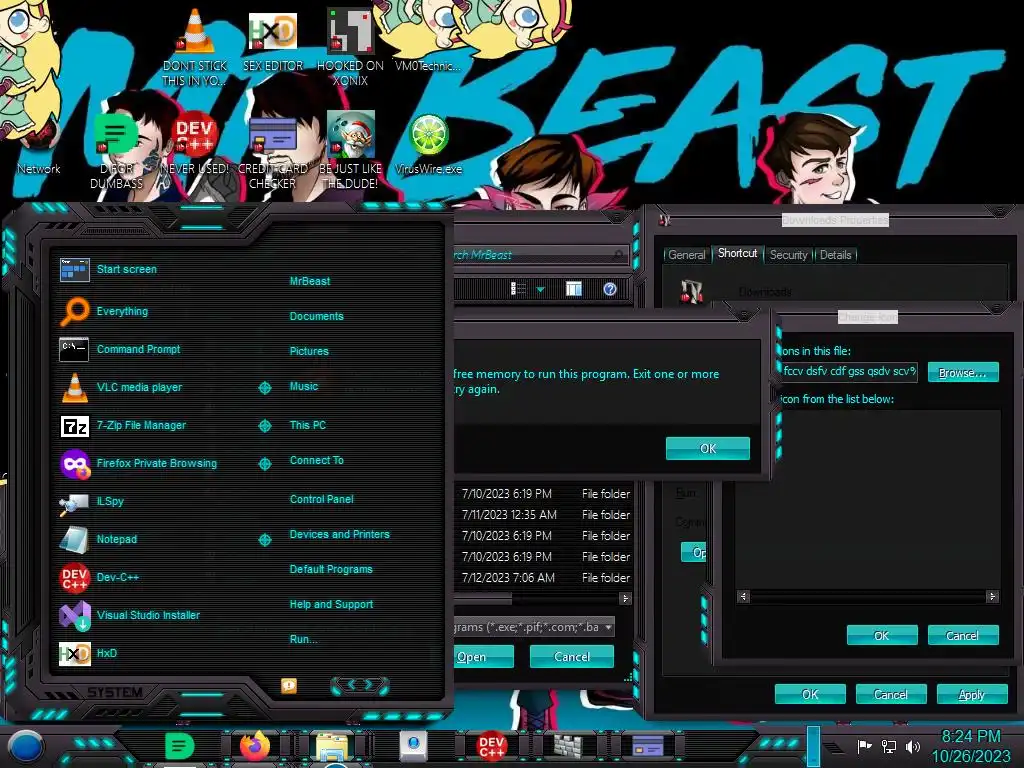Expand the 7-Zip File Manager jump list arrow
The height and width of the screenshot is (768, 1024).
tap(264, 426)
